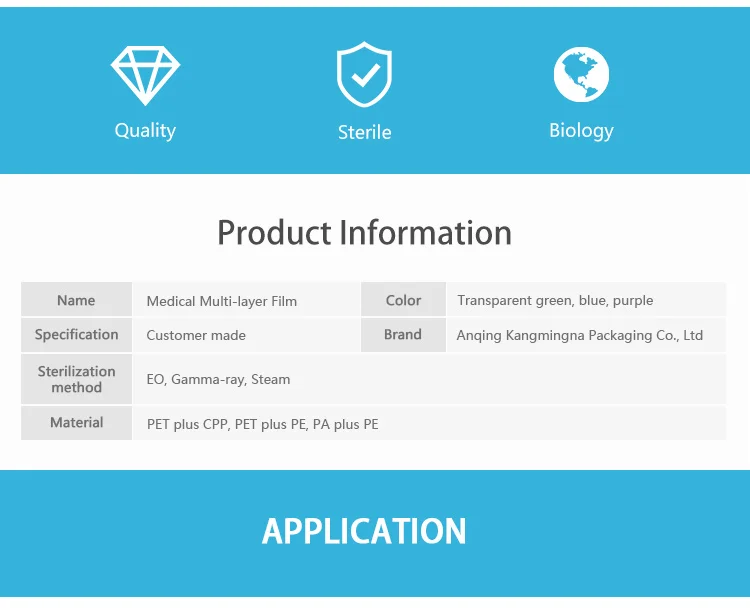Screen dimensions: 750x610
Task: Click the Brand header cell
Action: click(x=403, y=334)
